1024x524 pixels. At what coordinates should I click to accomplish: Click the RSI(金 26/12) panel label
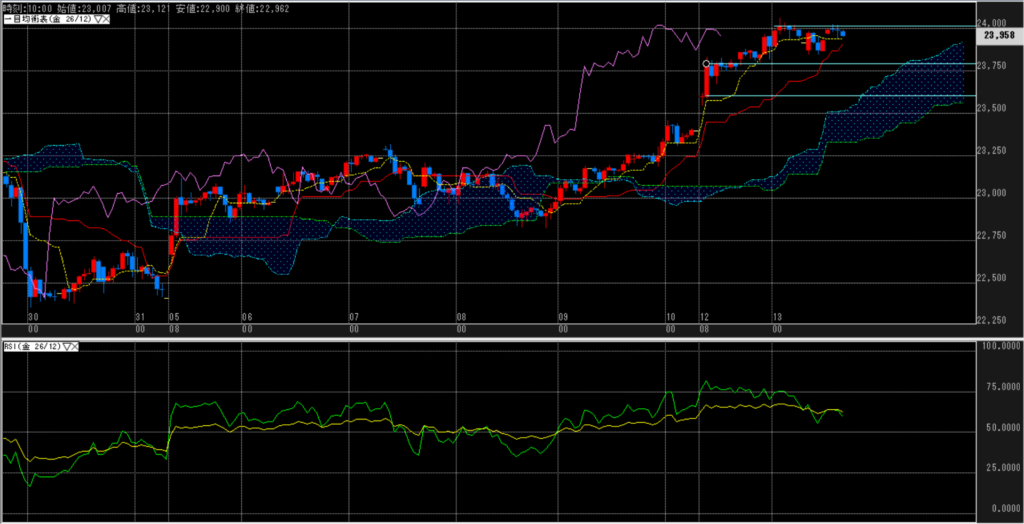click(32, 346)
